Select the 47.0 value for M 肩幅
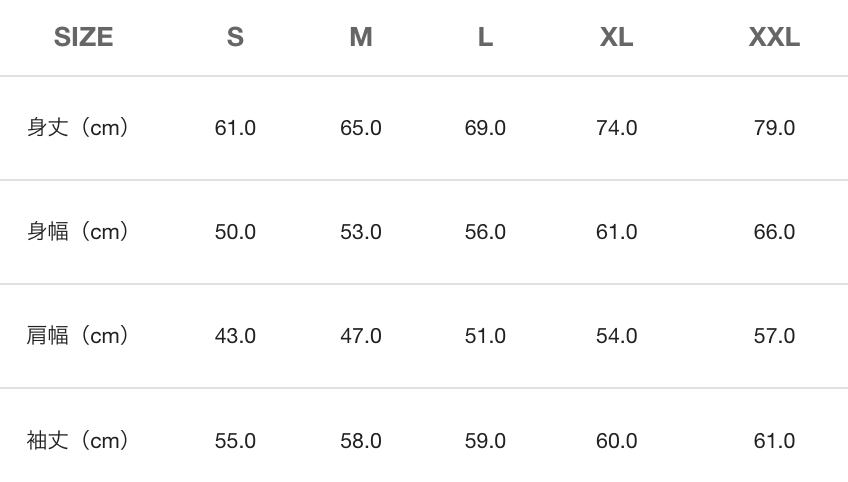The image size is (848, 482). coord(361,336)
